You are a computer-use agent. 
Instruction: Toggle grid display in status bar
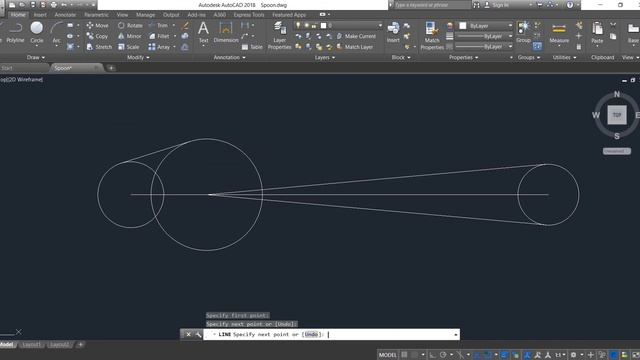(x=404, y=355)
